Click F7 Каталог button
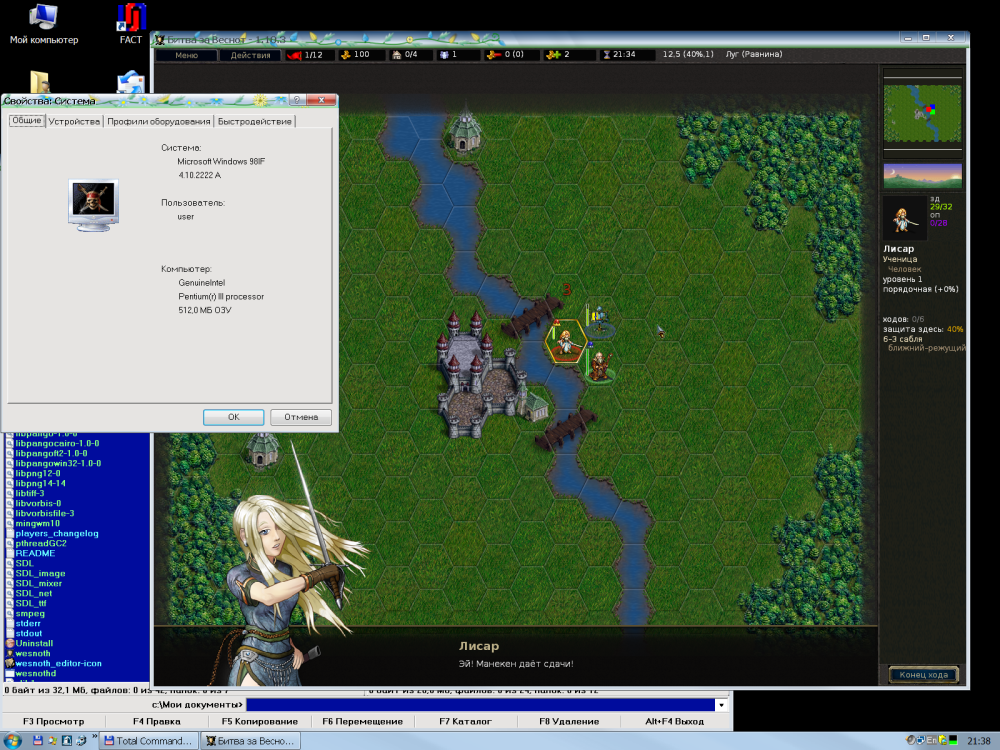 pos(466,721)
